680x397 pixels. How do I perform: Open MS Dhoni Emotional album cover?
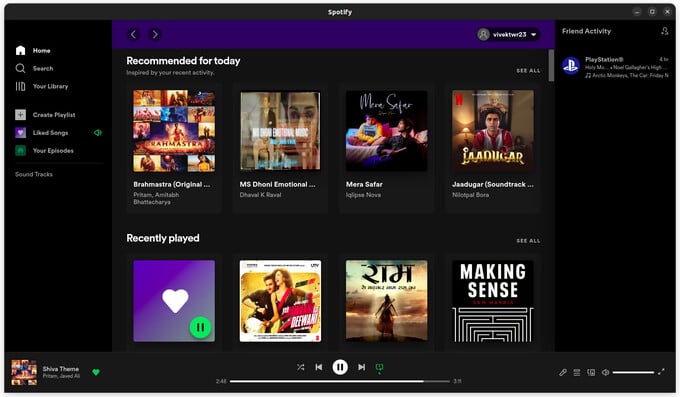click(x=280, y=131)
